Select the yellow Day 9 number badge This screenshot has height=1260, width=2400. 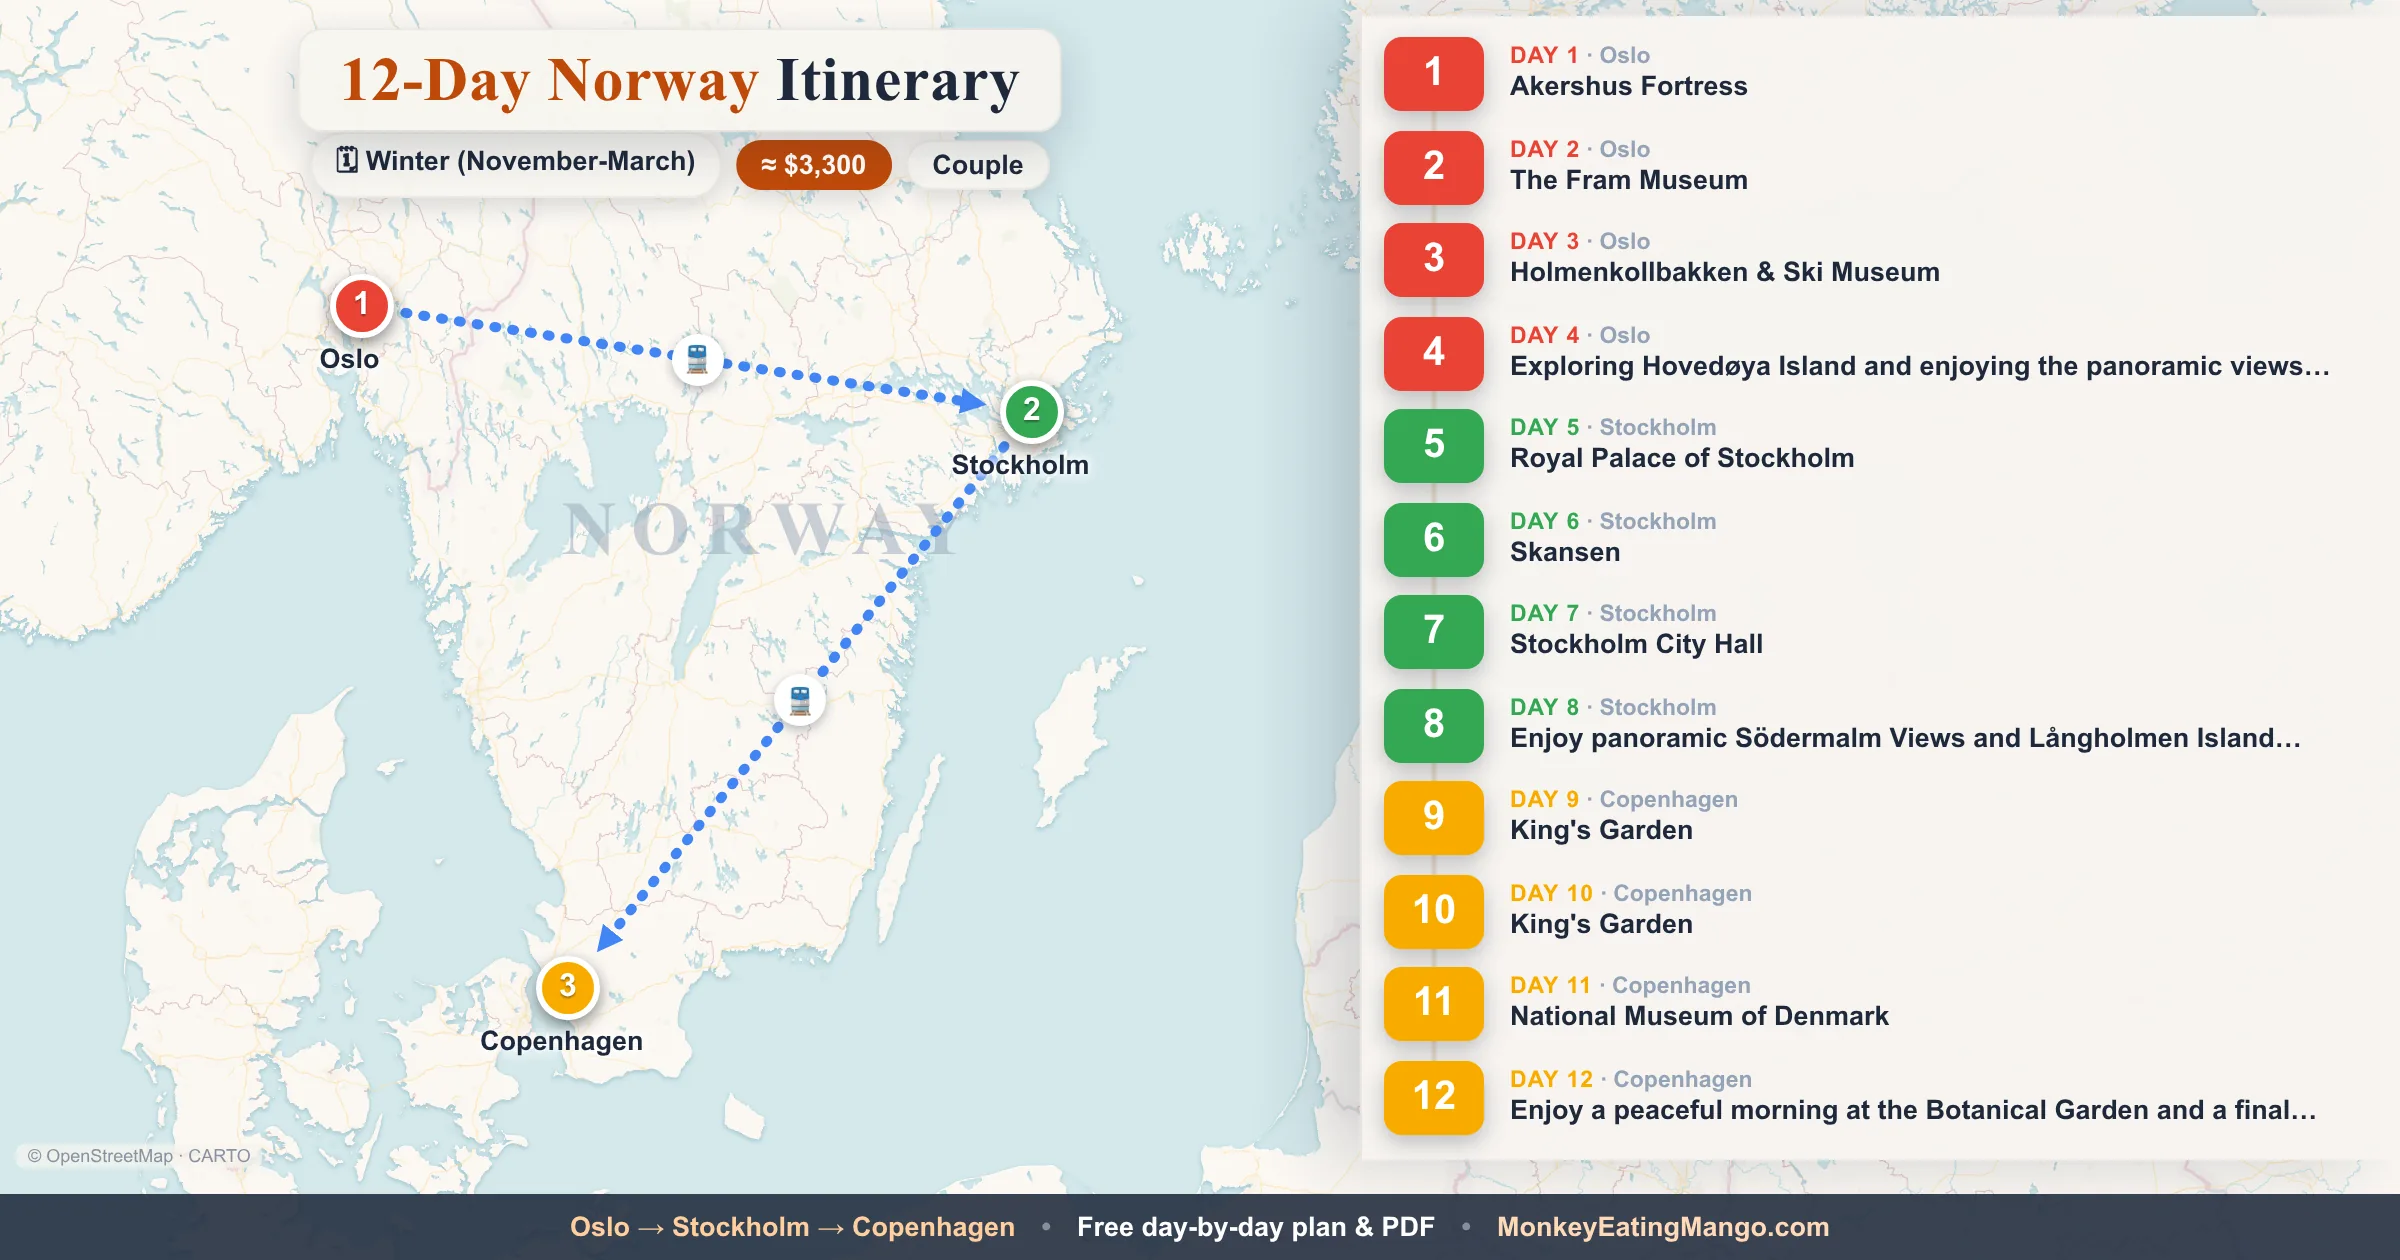[1434, 817]
